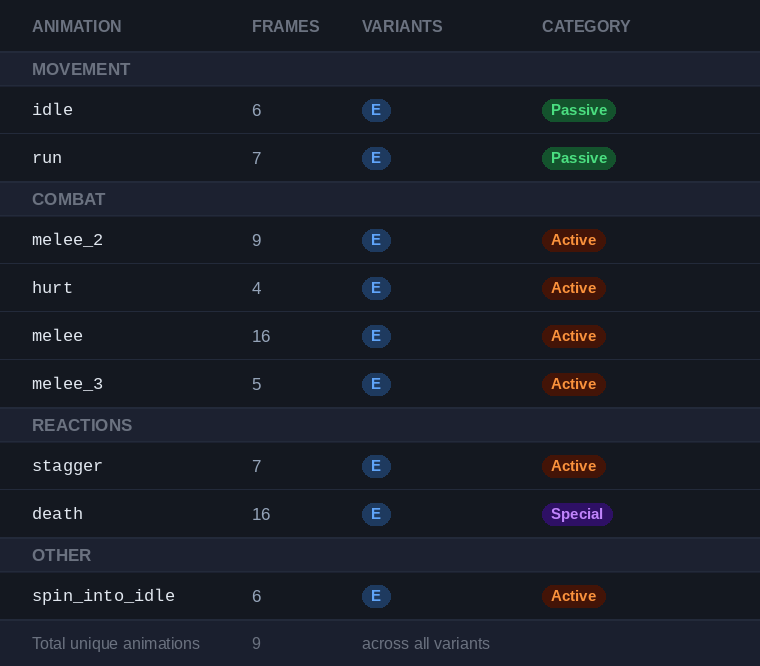The width and height of the screenshot is (760, 666).
Task: Select the death animation name
Action: point(57,514)
